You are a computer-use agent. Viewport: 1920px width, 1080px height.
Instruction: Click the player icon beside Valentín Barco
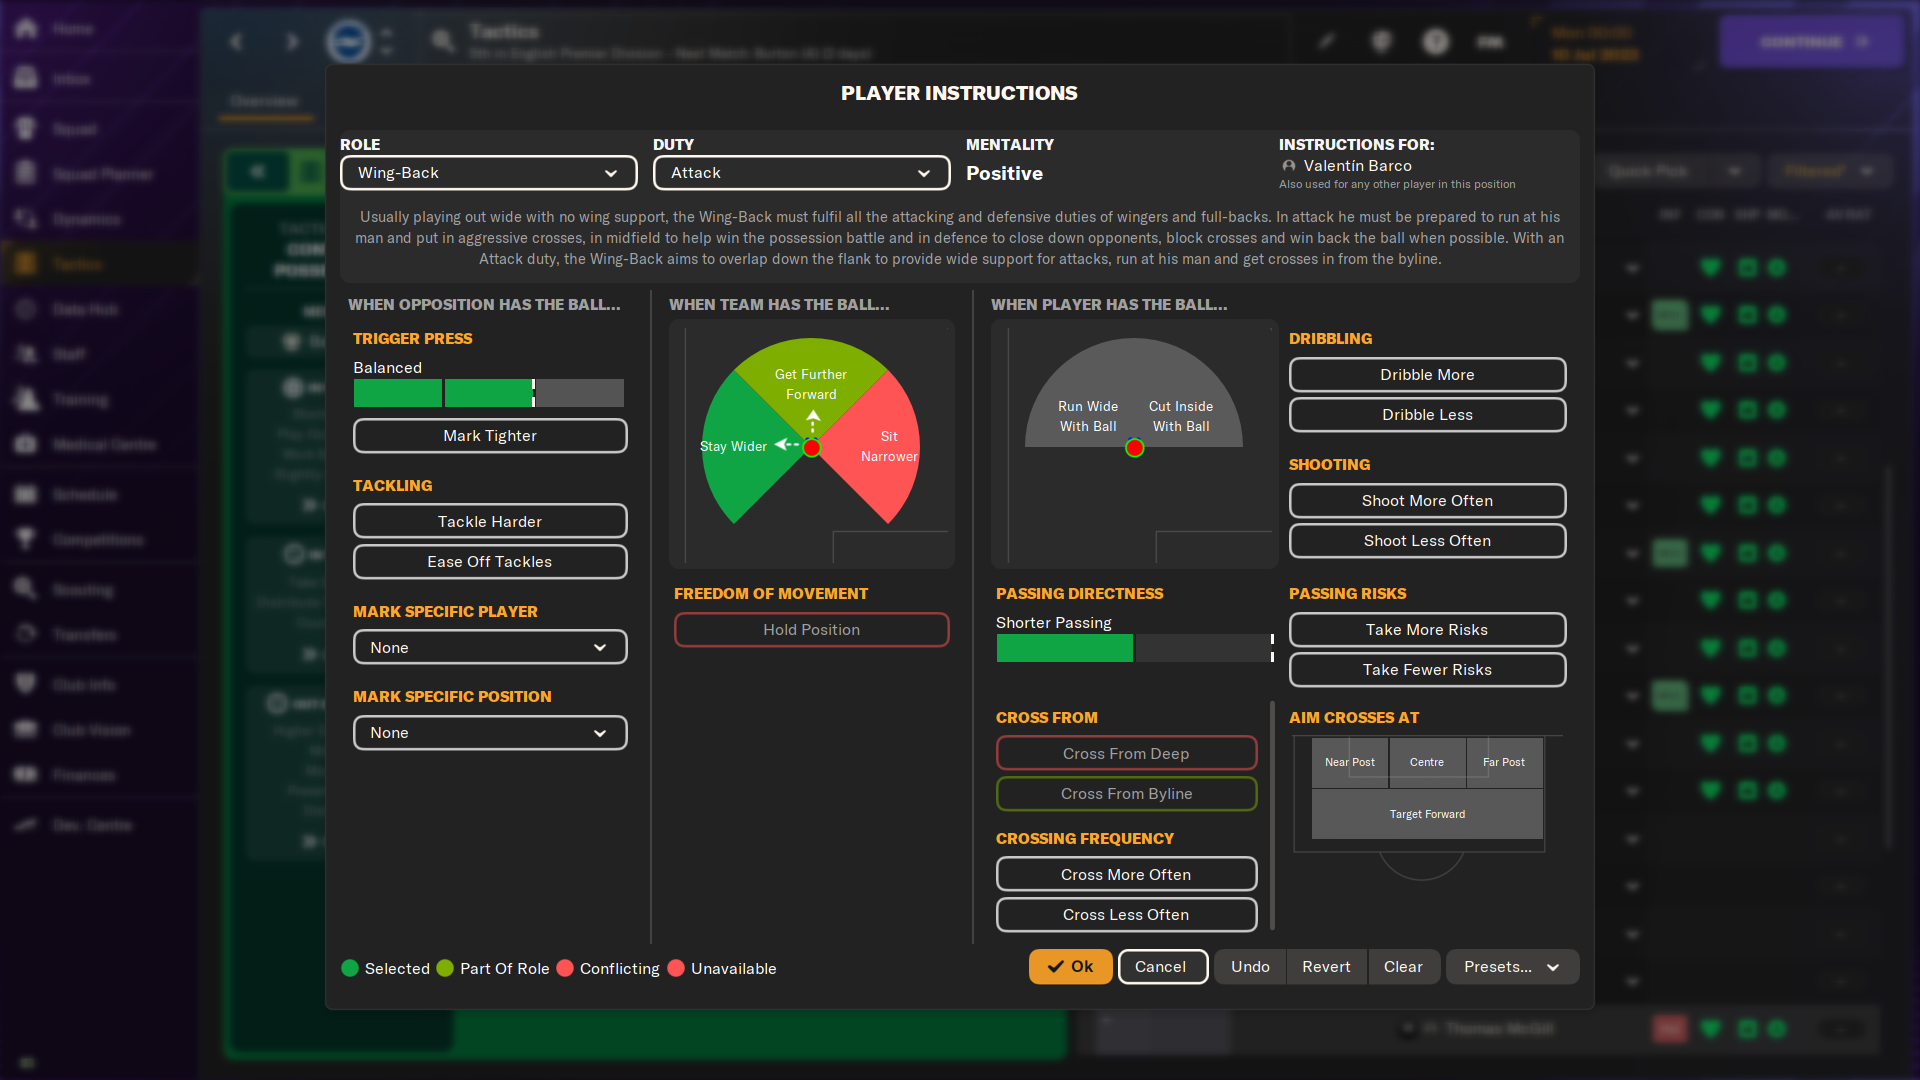(1289, 166)
